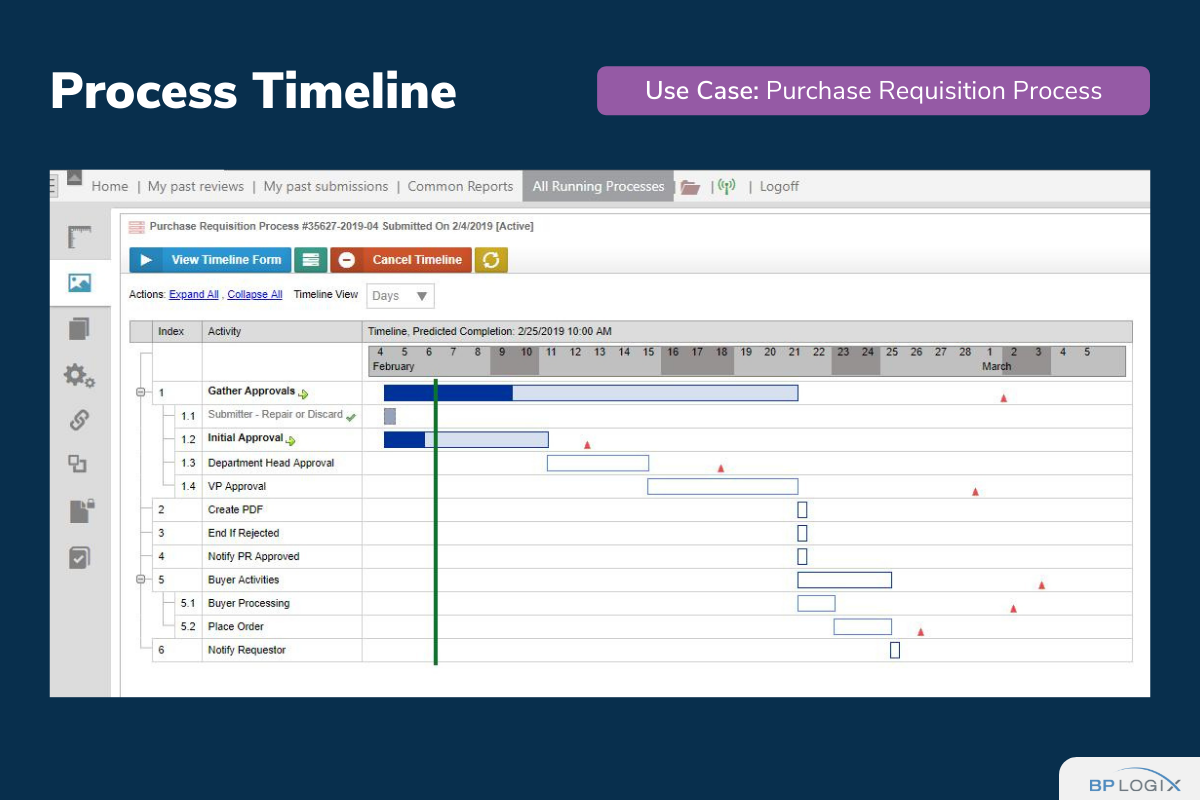This screenshot has width=1200, height=800.
Task: Click the View Timeline Form button
Action: 211,260
